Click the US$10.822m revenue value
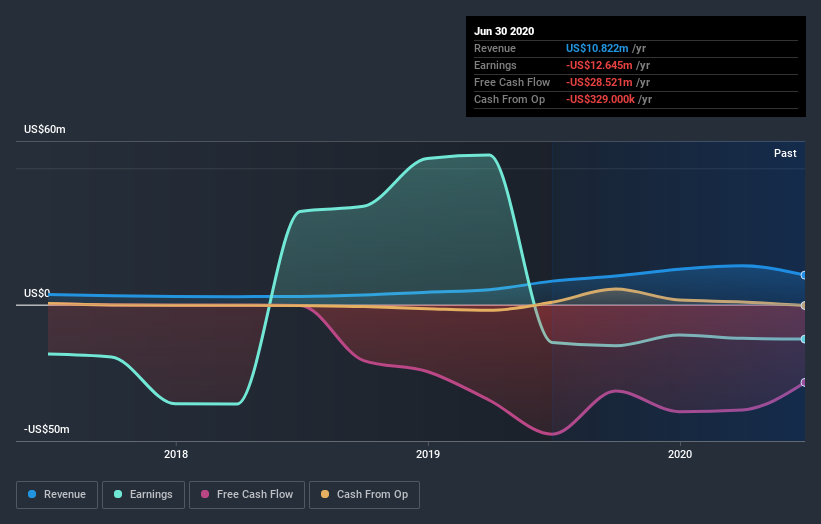The height and width of the screenshot is (524, 821). point(597,48)
